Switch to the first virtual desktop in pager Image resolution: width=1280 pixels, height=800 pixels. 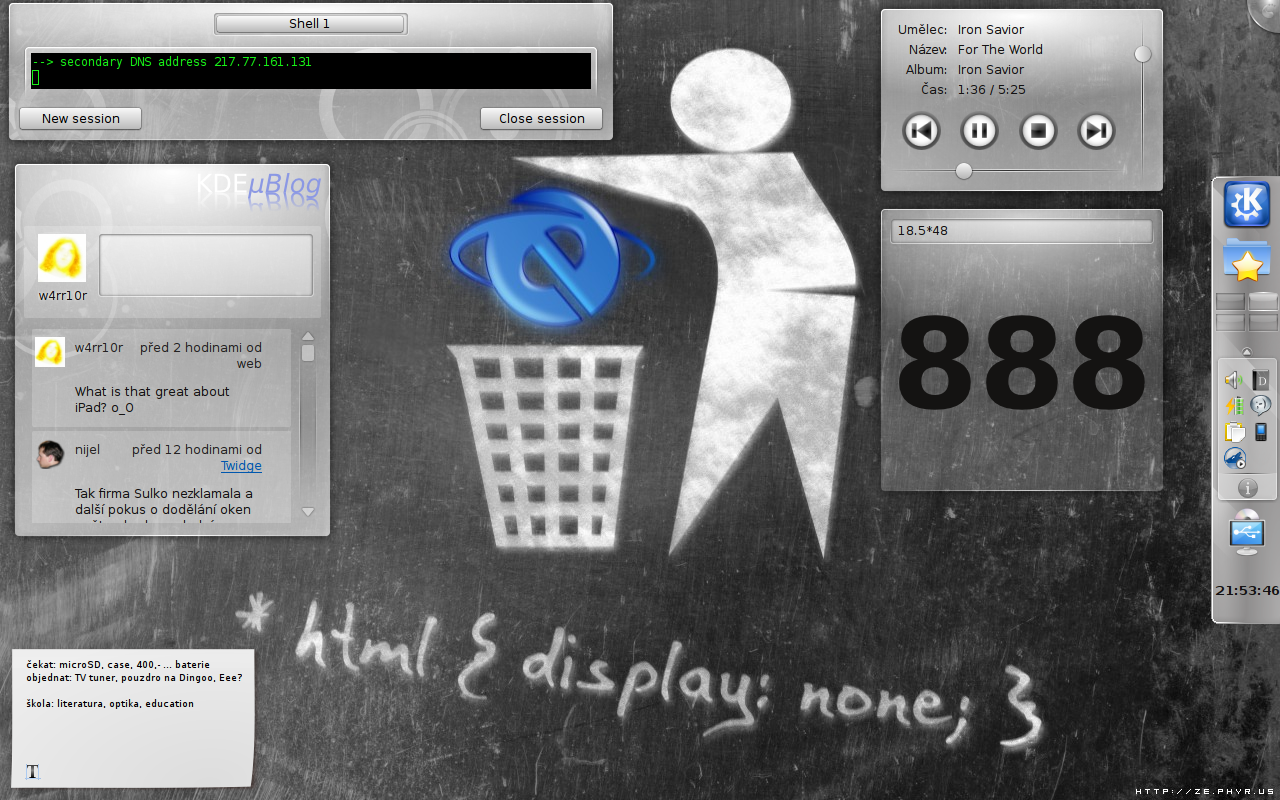pyautogui.click(x=1230, y=301)
